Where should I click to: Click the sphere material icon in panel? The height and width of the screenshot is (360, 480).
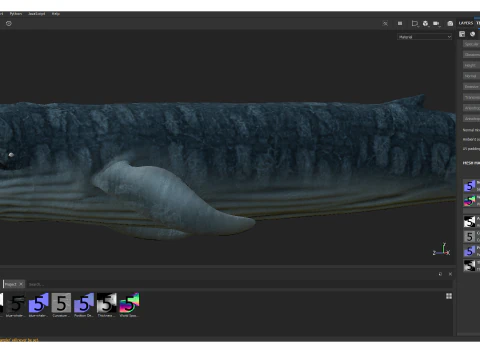pos(472,34)
